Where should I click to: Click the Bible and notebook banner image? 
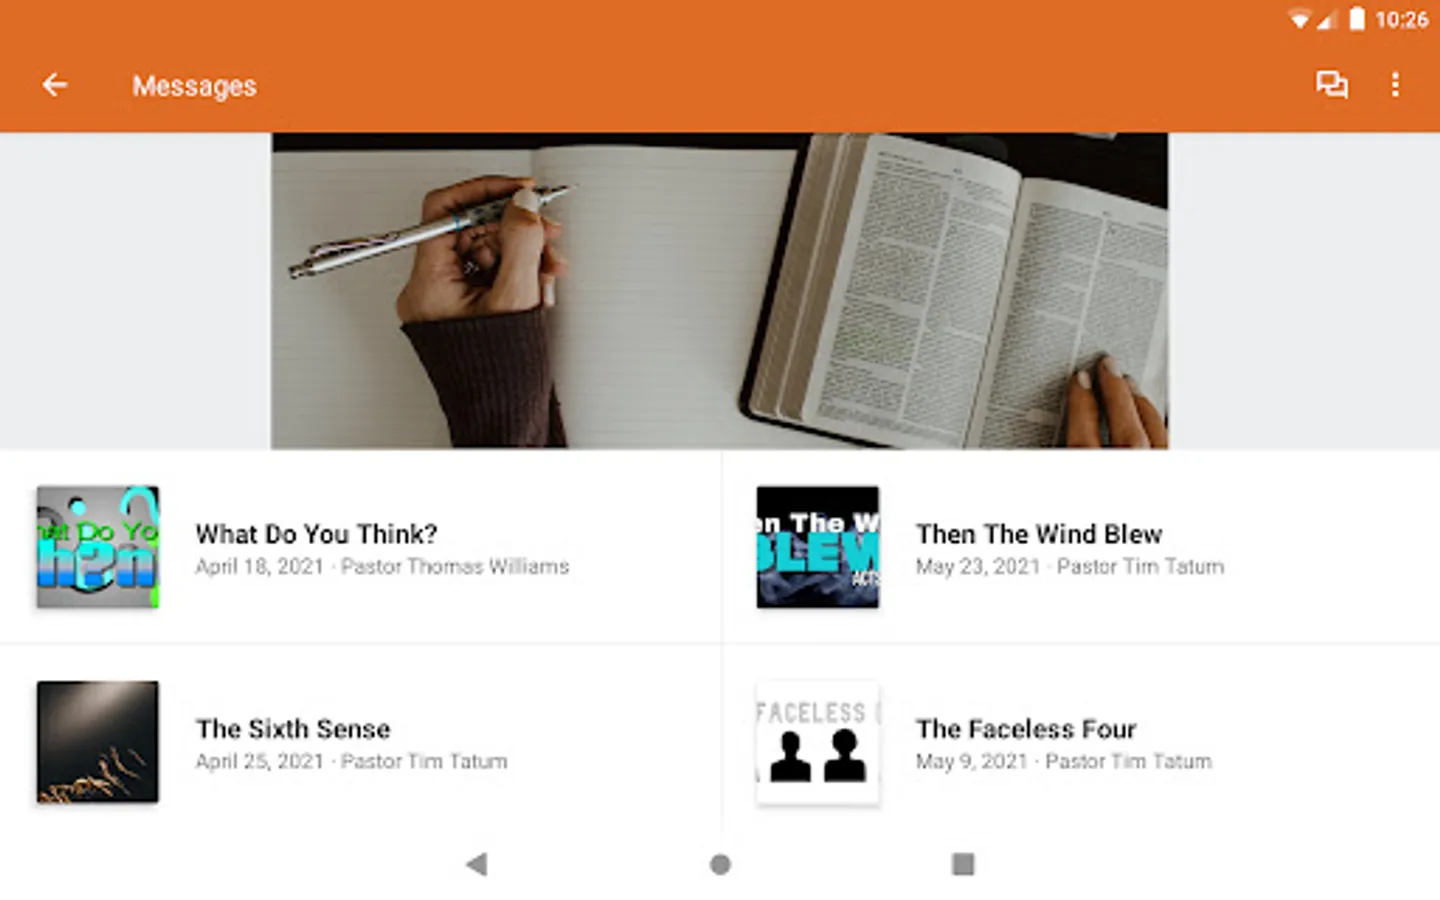click(720, 291)
